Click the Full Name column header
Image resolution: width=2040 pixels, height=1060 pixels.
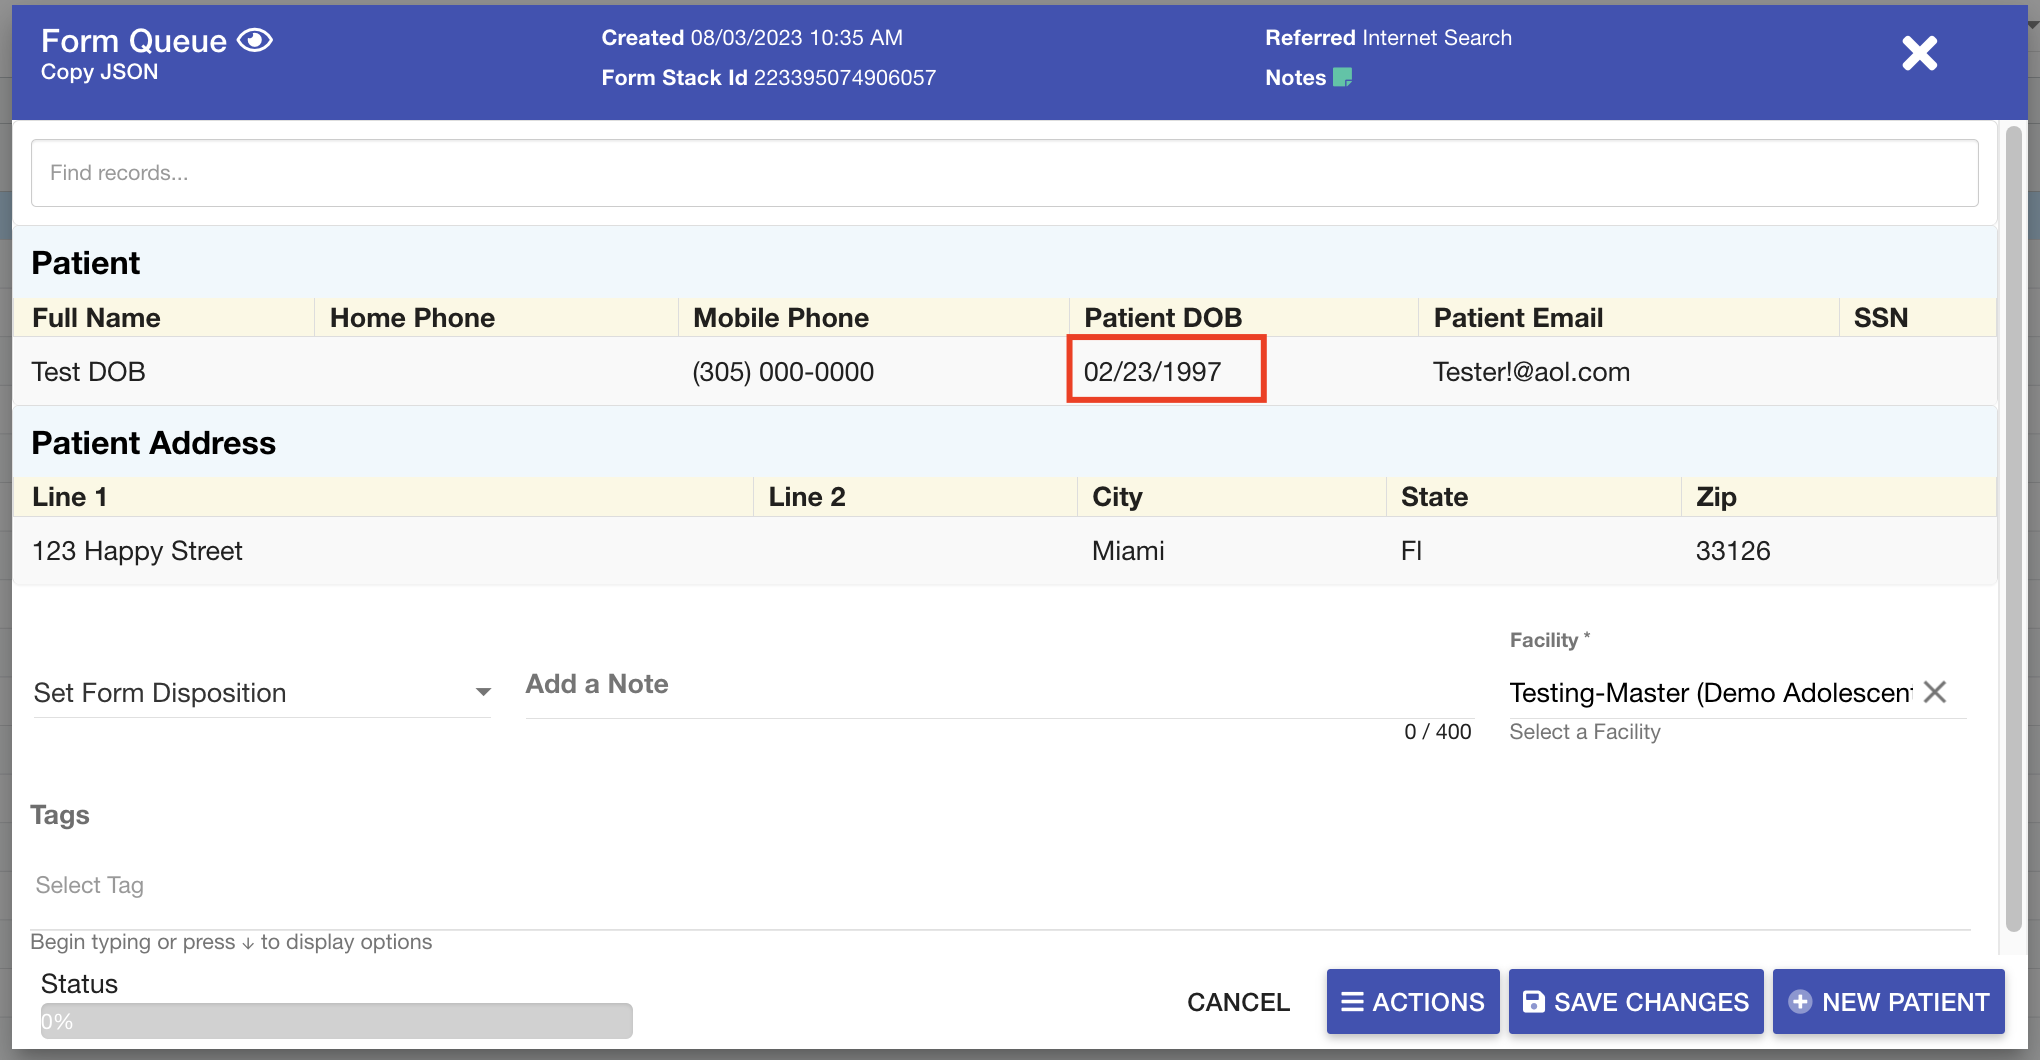click(x=96, y=318)
